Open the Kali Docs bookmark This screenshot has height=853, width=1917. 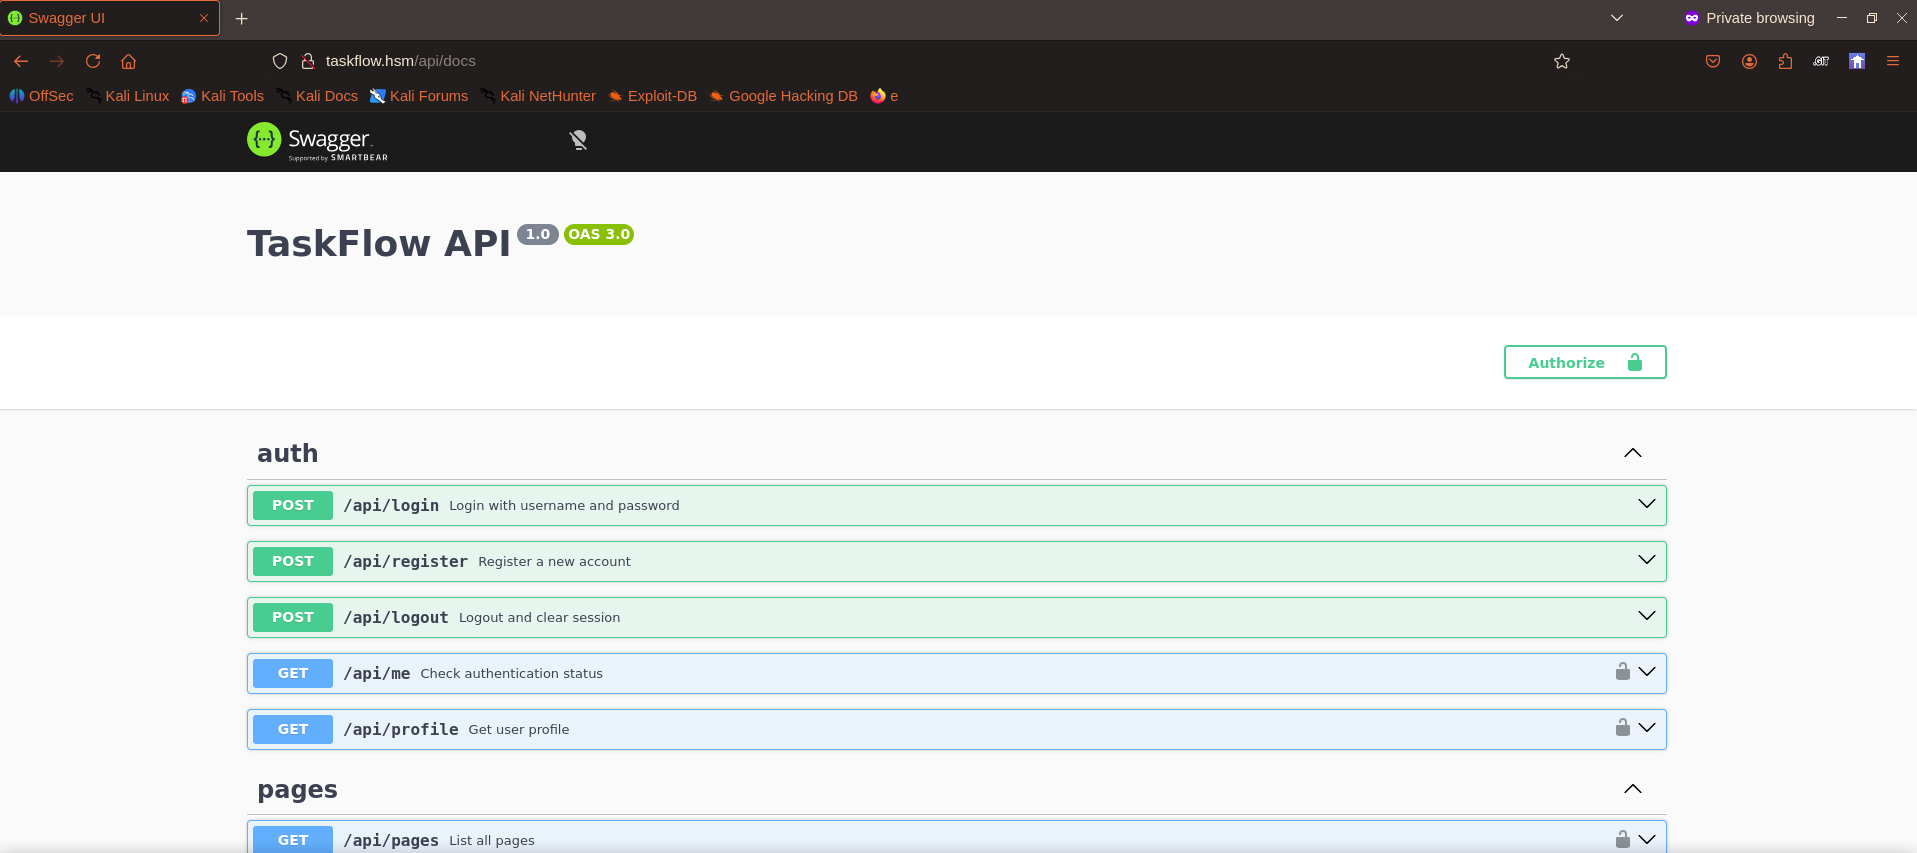[x=317, y=96]
